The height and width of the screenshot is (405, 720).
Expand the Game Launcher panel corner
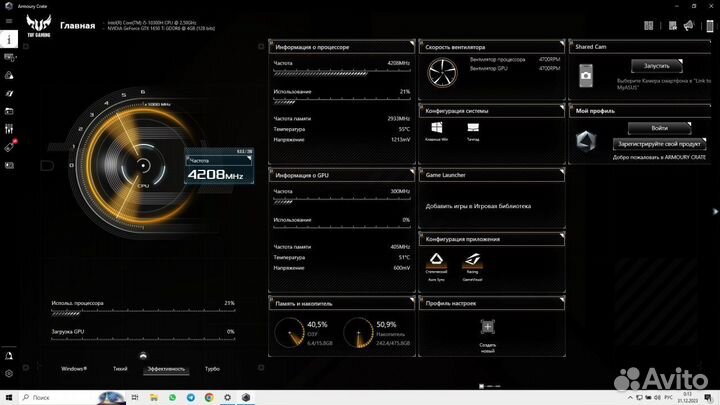pyautogui.click(x=562, y=172)
